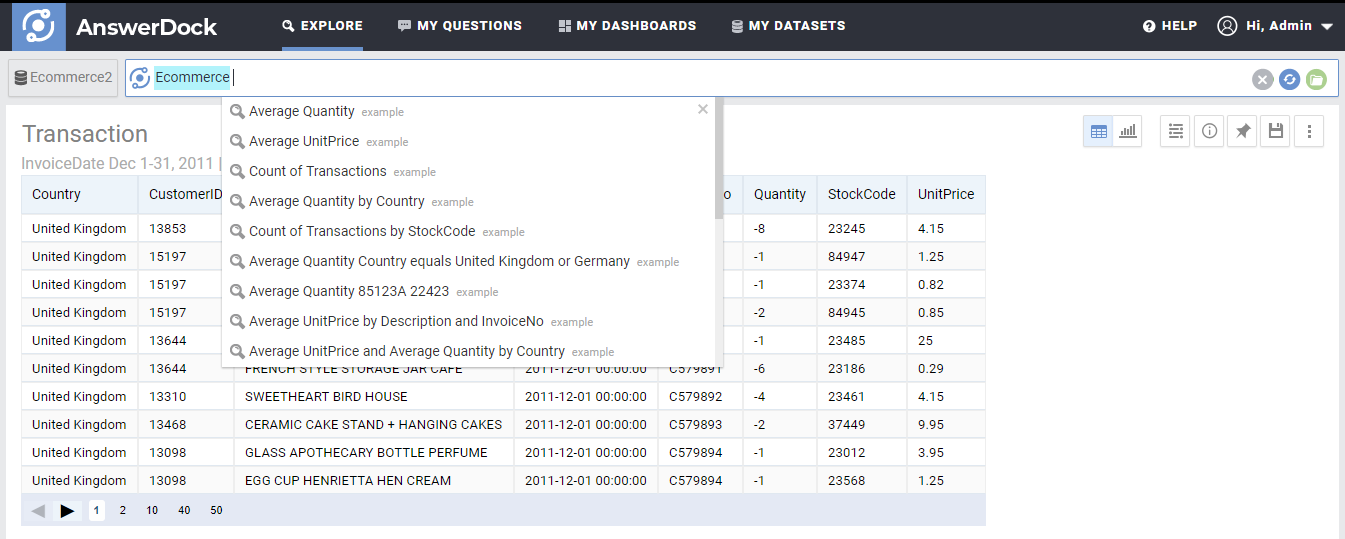This screenshot has height=539, width=1345.
Task: Click InvoiceDate Dec 1-31, 2011 filter text
Action: pyautogui.click(x=118, y=163)
